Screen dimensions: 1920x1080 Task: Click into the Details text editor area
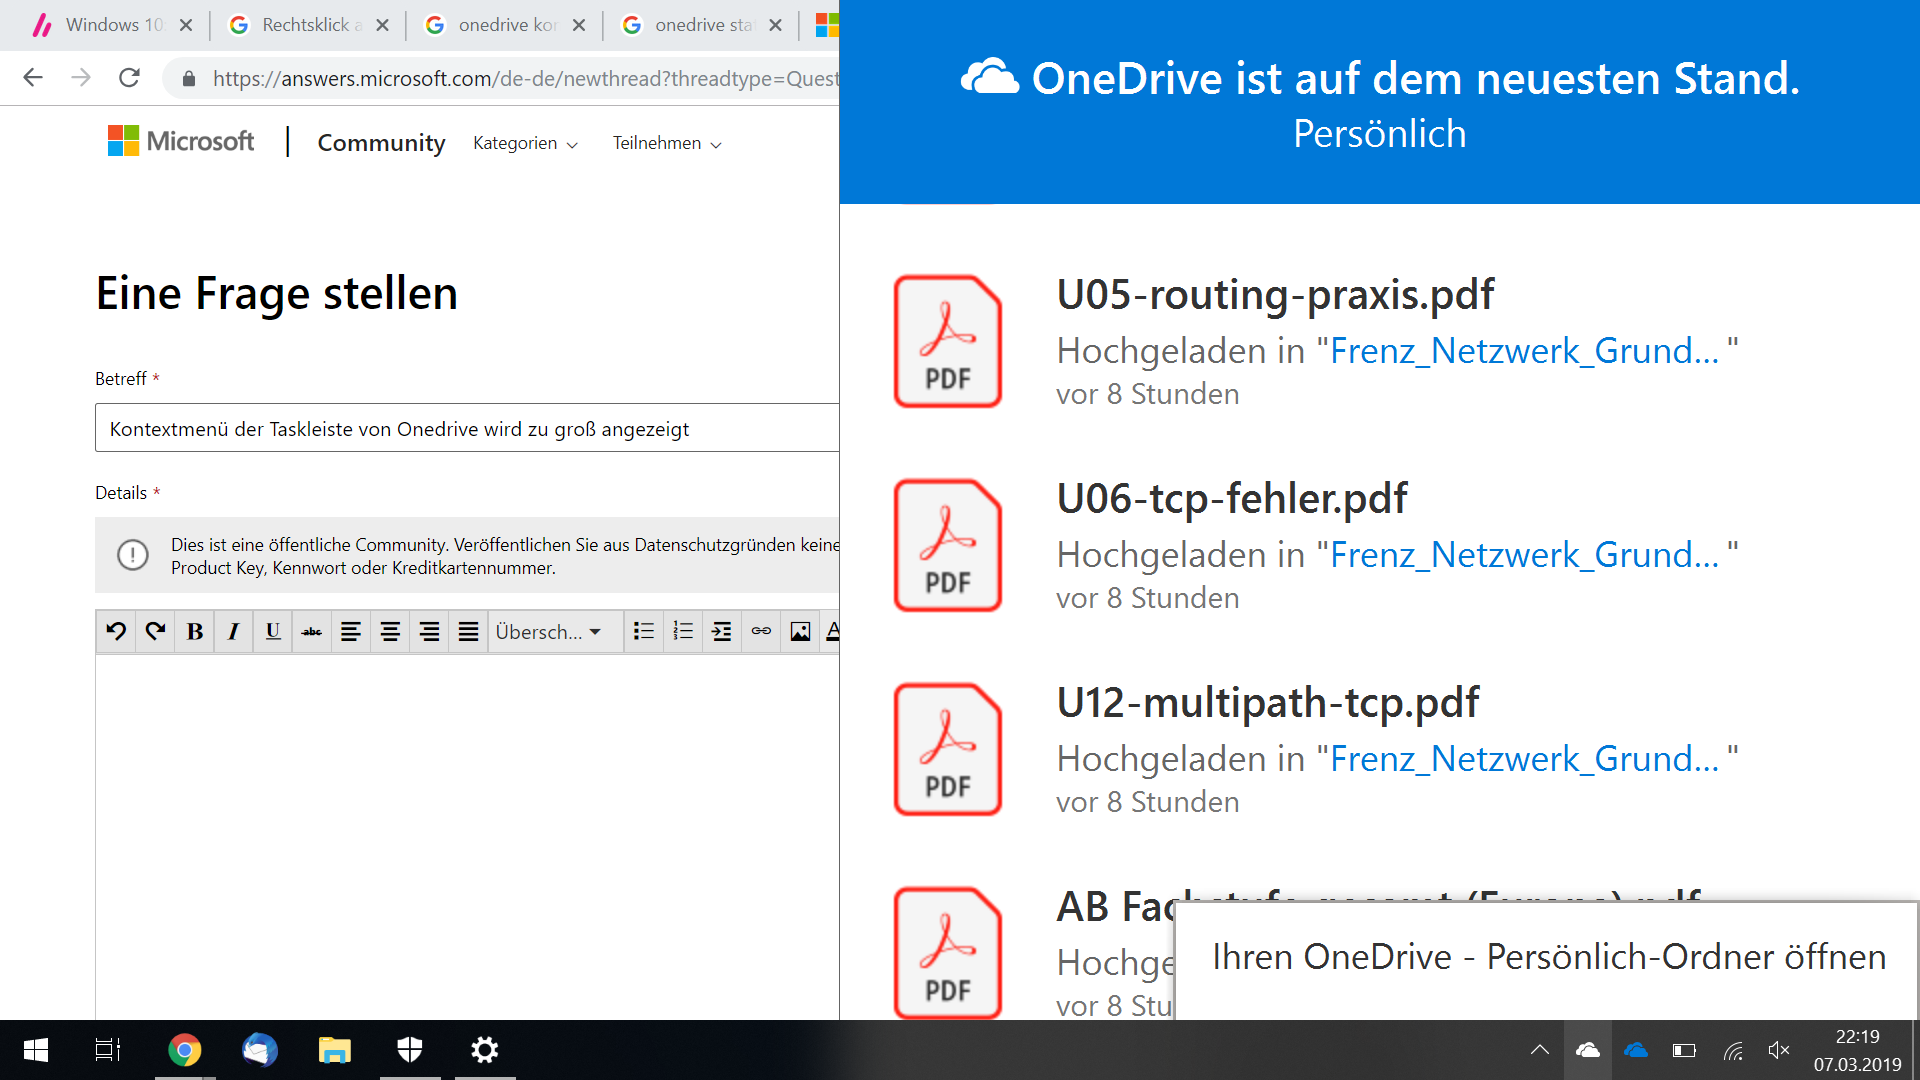click(x=467, y=837)
